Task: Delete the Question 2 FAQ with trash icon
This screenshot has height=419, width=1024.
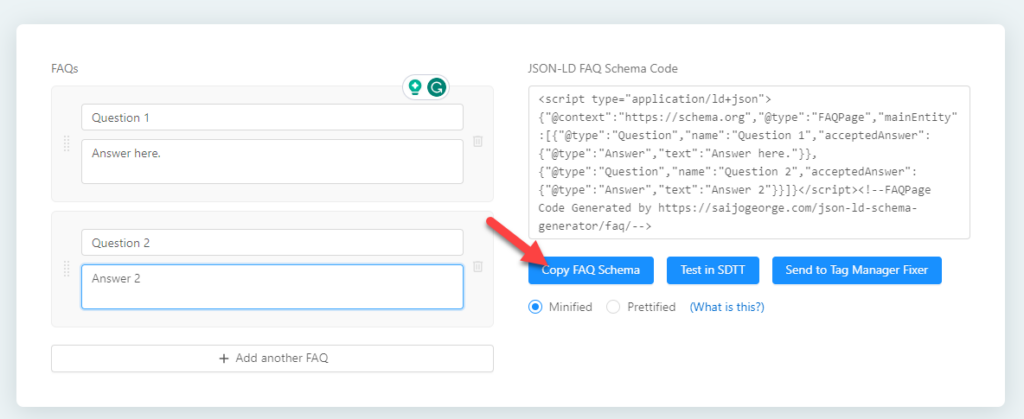Action: 478,266
